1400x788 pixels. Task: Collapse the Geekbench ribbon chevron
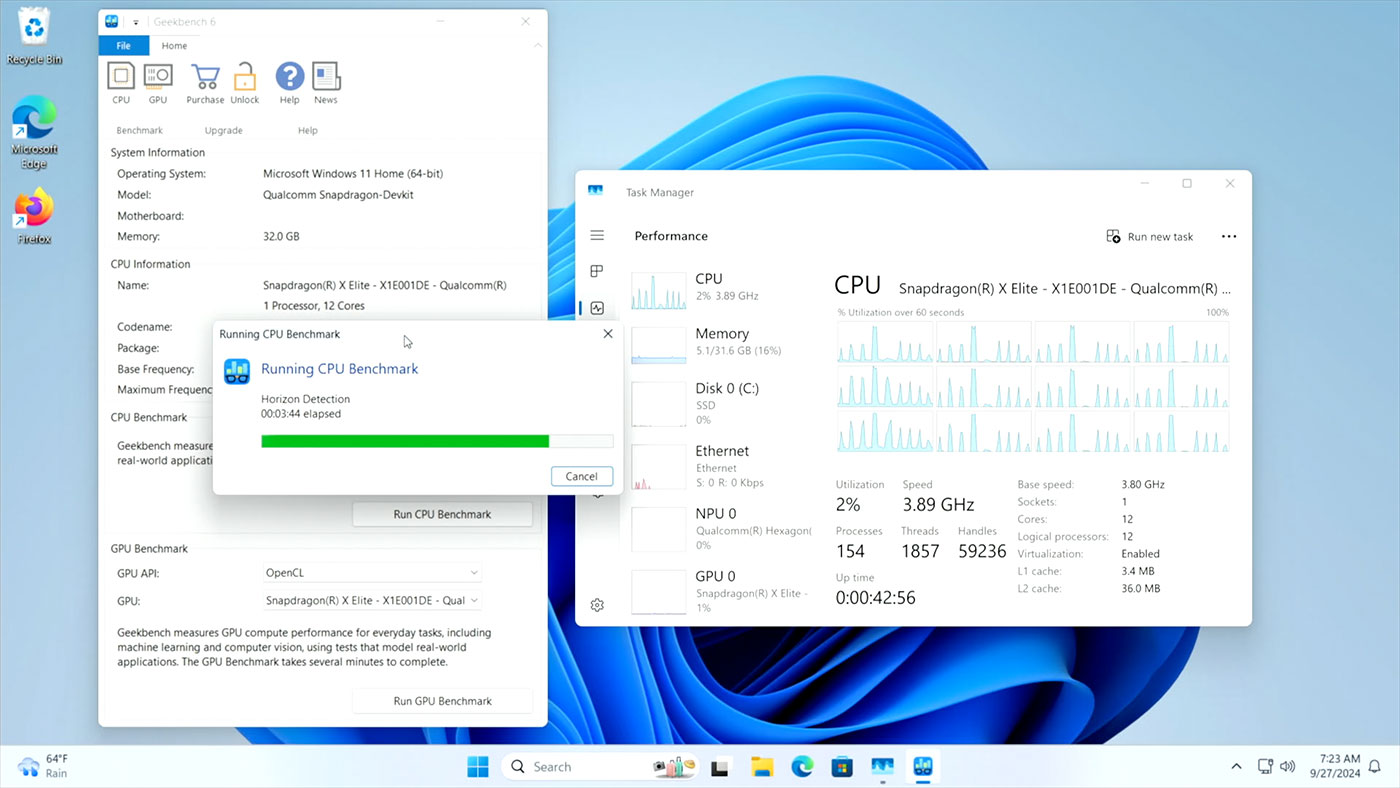[x=537, y=46]
